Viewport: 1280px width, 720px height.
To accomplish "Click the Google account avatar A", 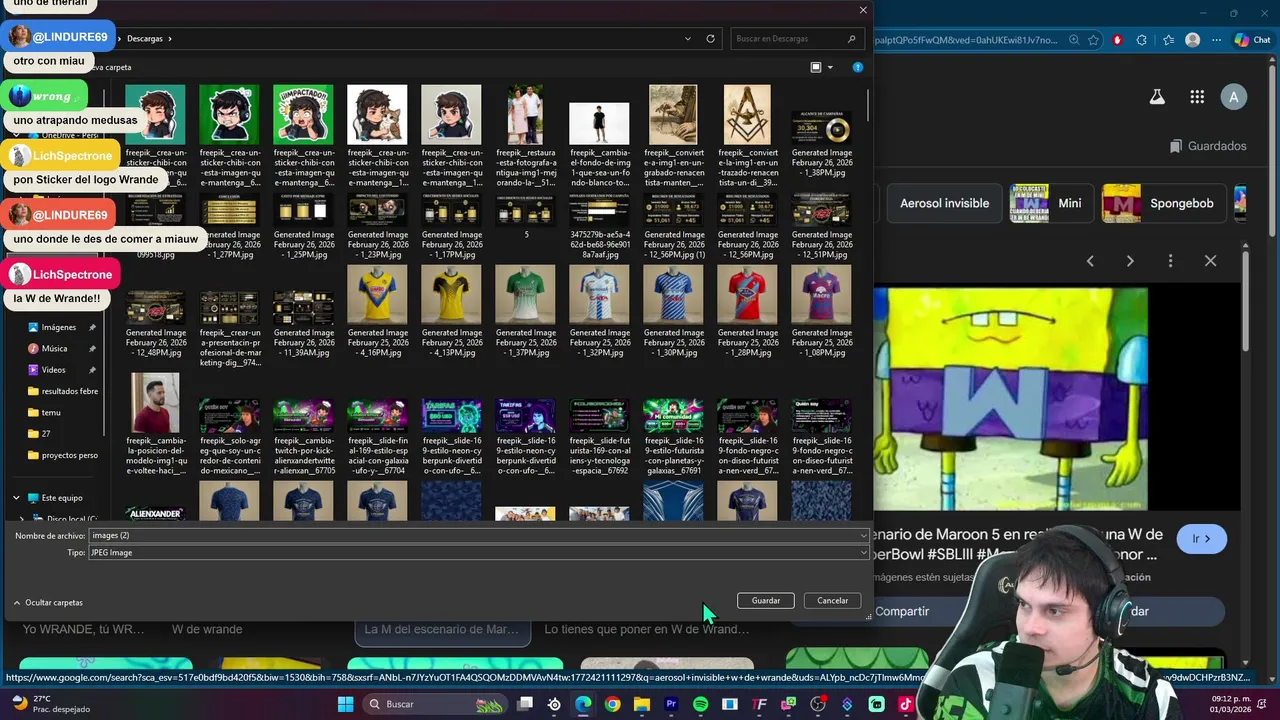I will pyautogui.click(x=1234, y=97).
